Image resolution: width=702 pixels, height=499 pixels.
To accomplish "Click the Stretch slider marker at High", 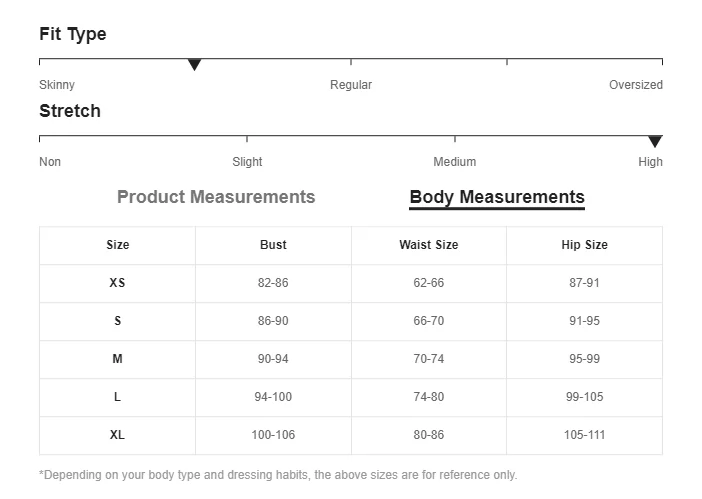I will coord(655,142).
